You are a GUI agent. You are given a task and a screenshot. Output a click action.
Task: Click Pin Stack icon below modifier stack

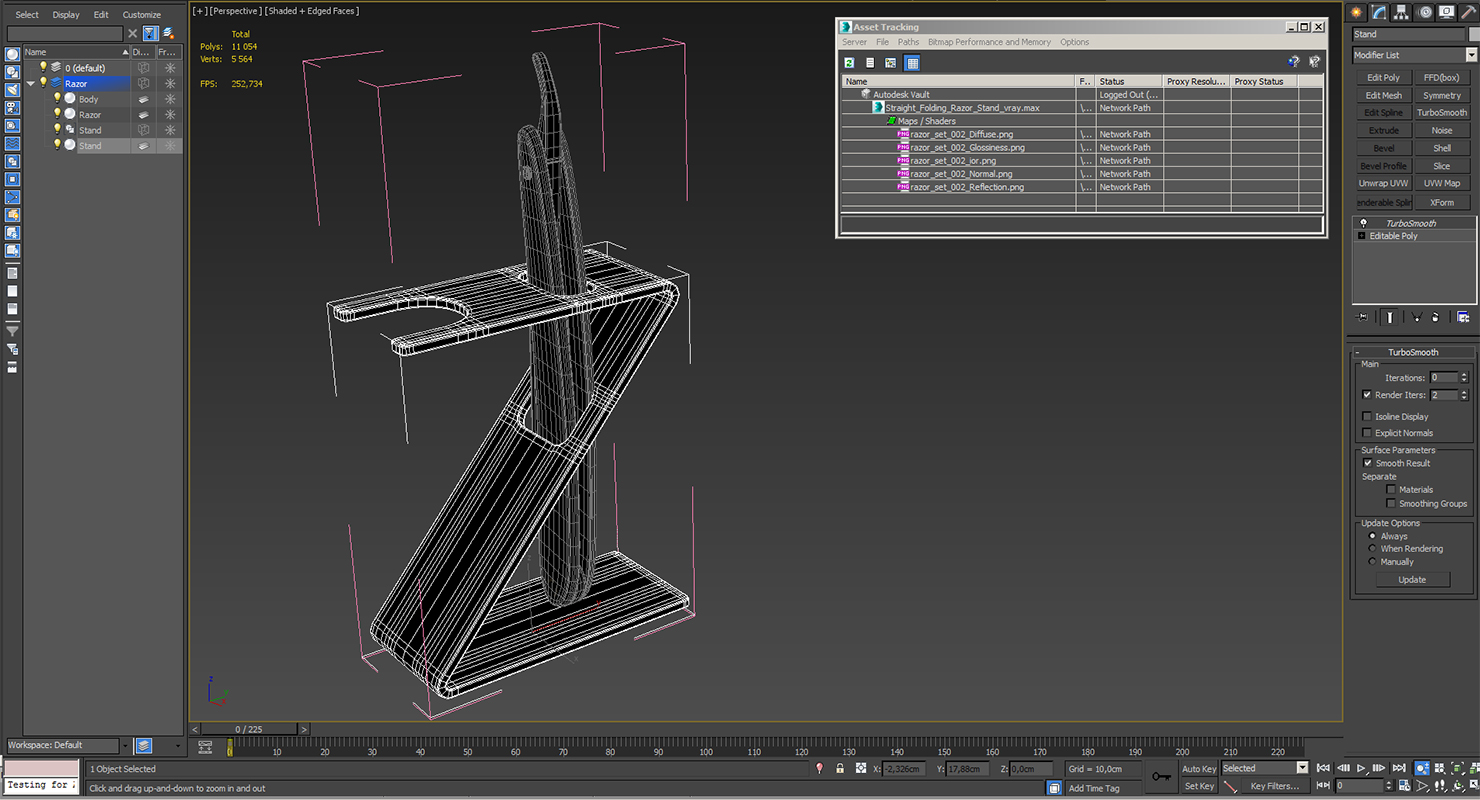click(1362, 317)
